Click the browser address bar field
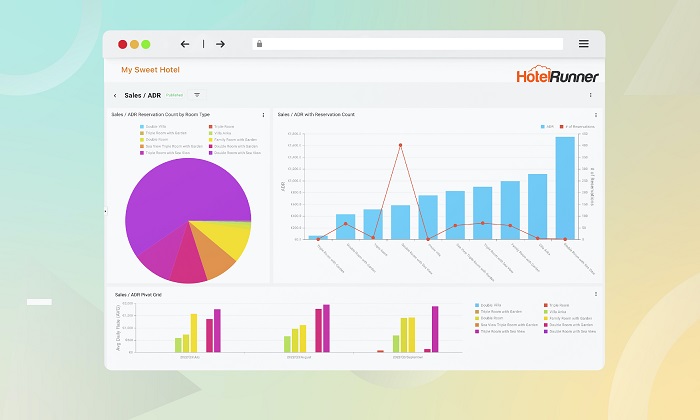 point(408,44)
